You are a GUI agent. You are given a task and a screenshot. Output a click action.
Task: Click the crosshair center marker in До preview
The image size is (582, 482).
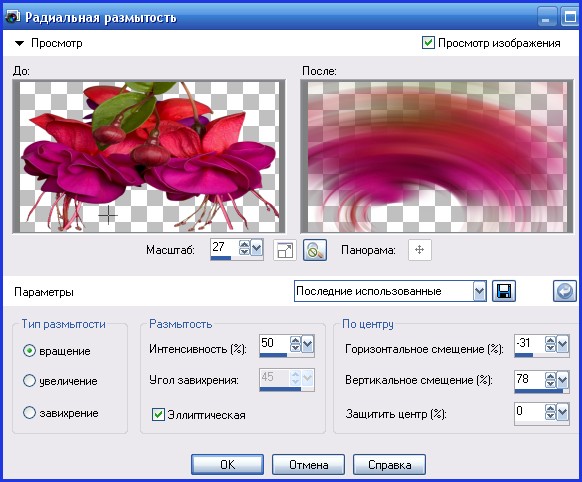pos(108,214)
